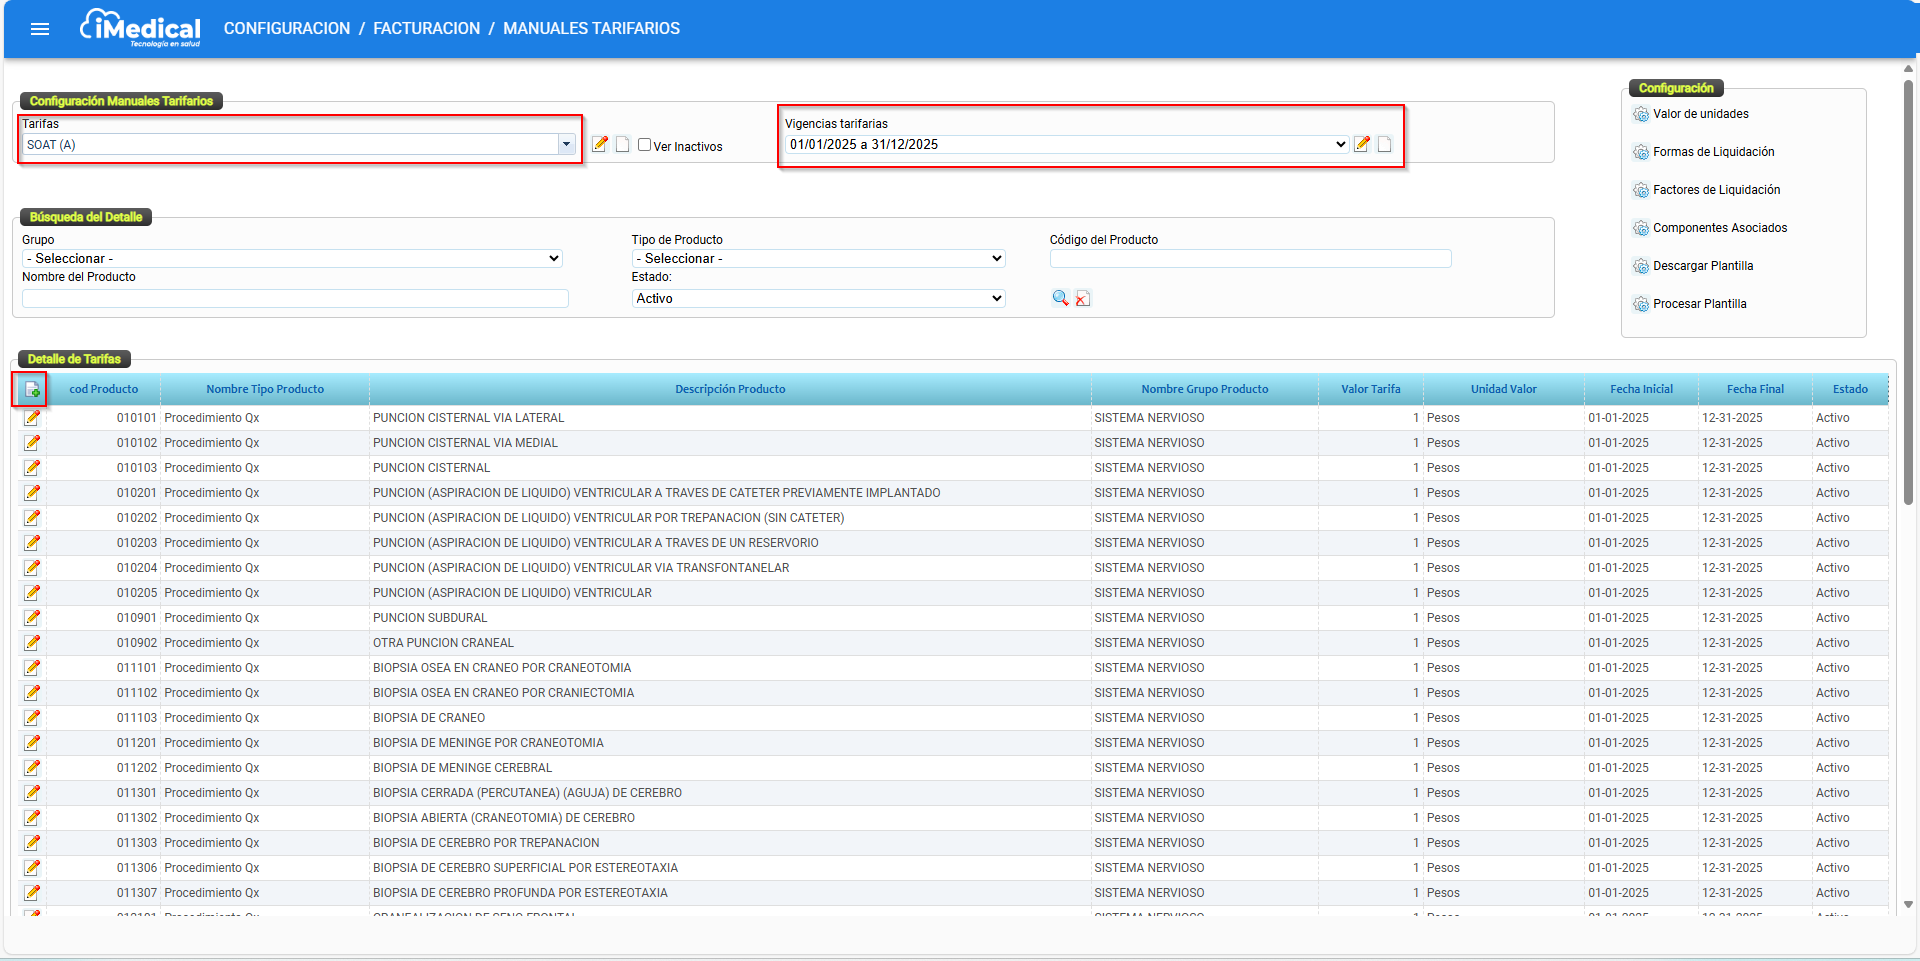
Task: Click the Procesar Plantilla link
Action: pyautogui.click(x=1699, y=304)
